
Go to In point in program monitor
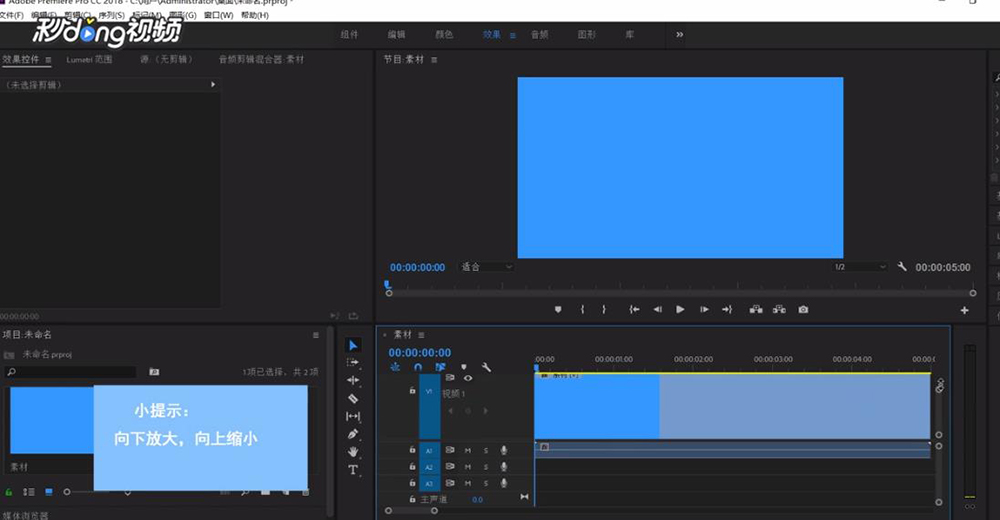click(634, 309)
